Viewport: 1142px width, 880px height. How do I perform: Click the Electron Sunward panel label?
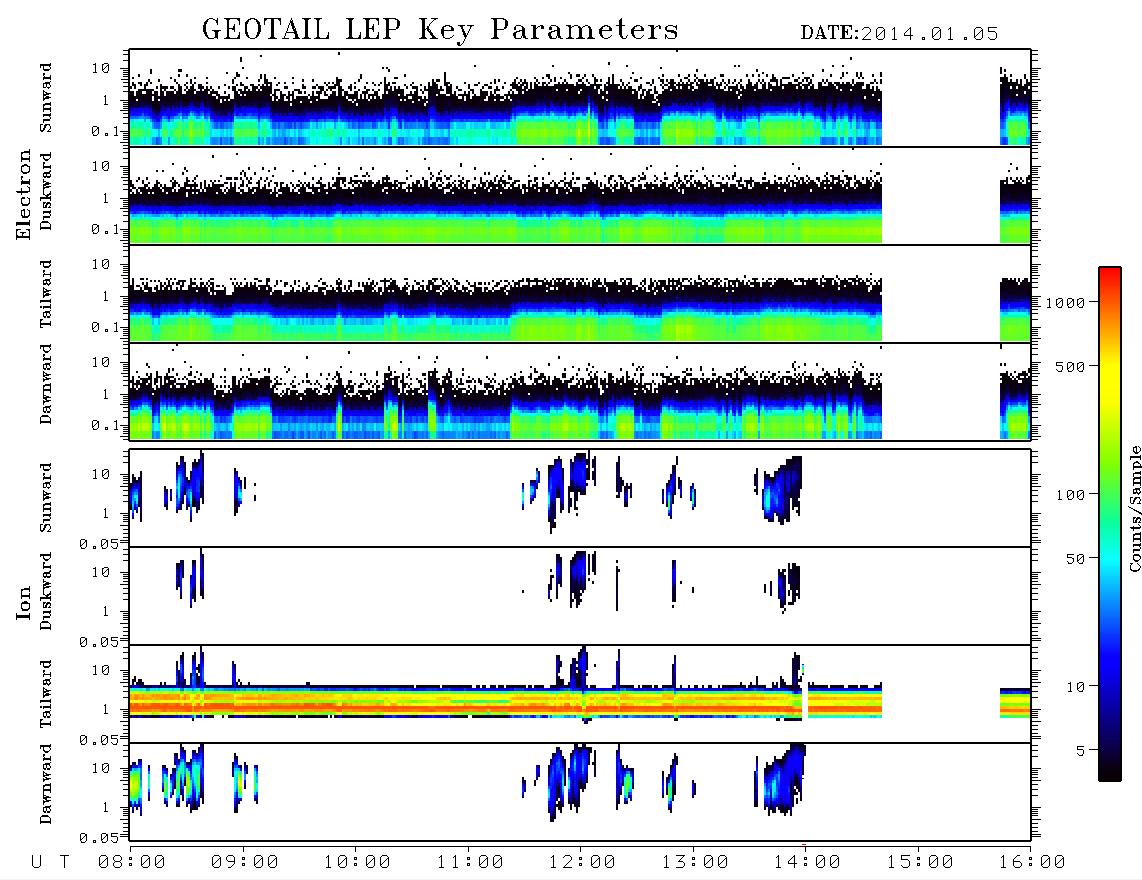coord(46,98)
